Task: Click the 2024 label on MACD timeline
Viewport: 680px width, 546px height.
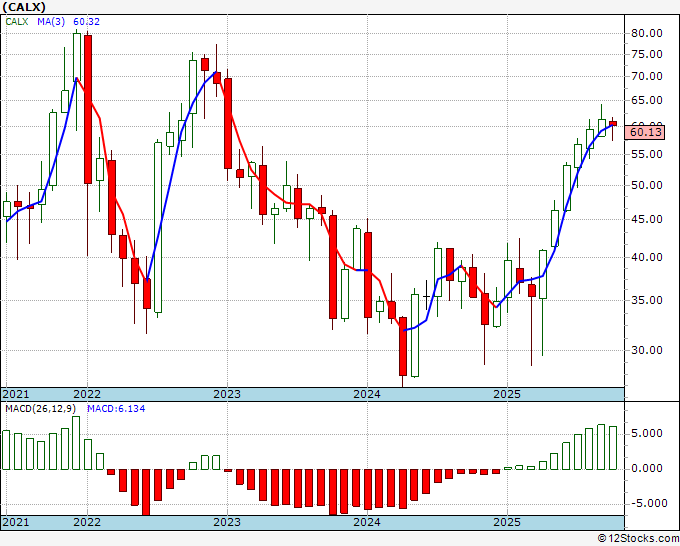Action: click(x=367, y=522)
